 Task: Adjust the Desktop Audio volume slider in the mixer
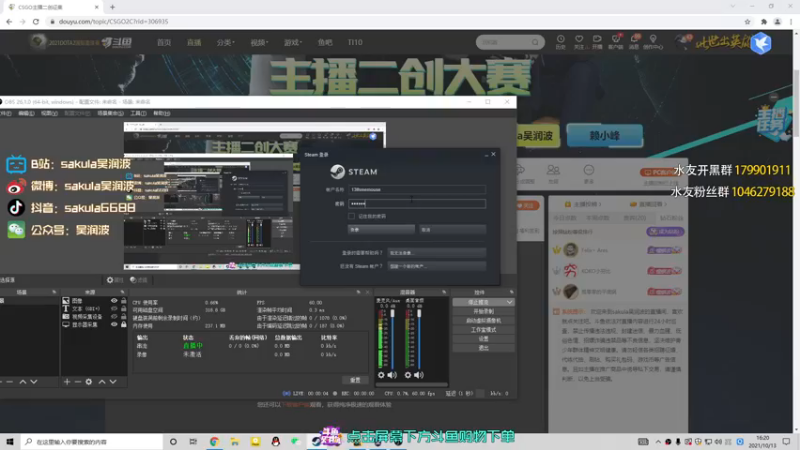[419, 312]
